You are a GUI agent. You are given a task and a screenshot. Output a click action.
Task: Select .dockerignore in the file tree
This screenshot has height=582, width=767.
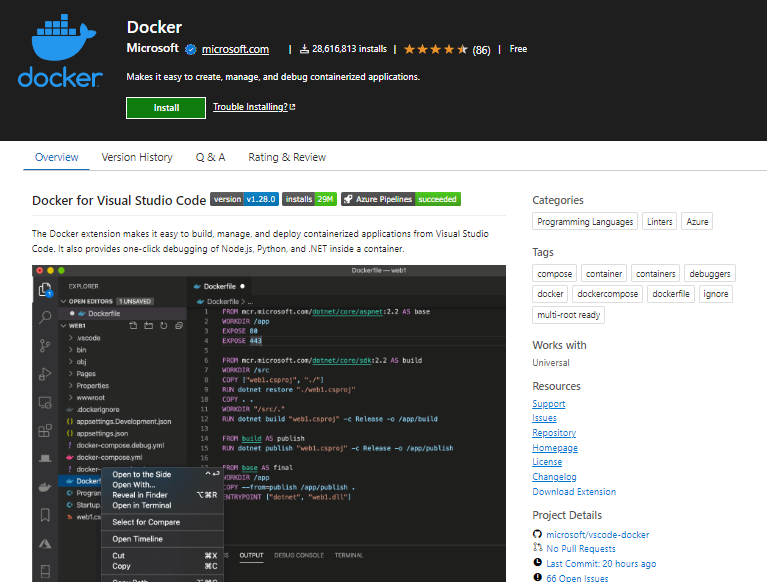pyautogui.click(x=98, y=409)
